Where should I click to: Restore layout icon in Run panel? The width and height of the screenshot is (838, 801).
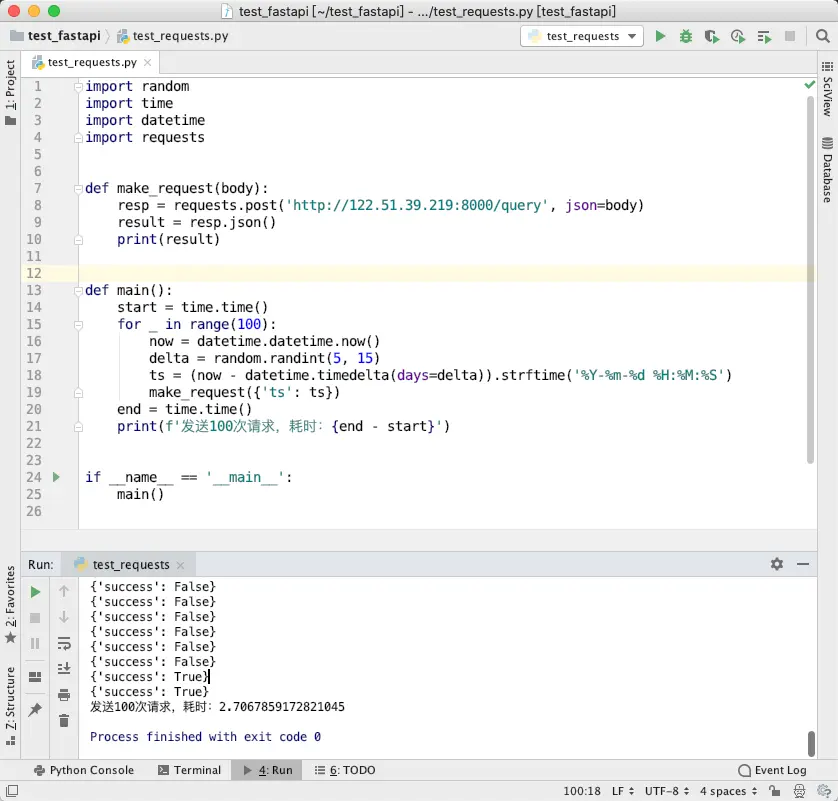(35, 677)
